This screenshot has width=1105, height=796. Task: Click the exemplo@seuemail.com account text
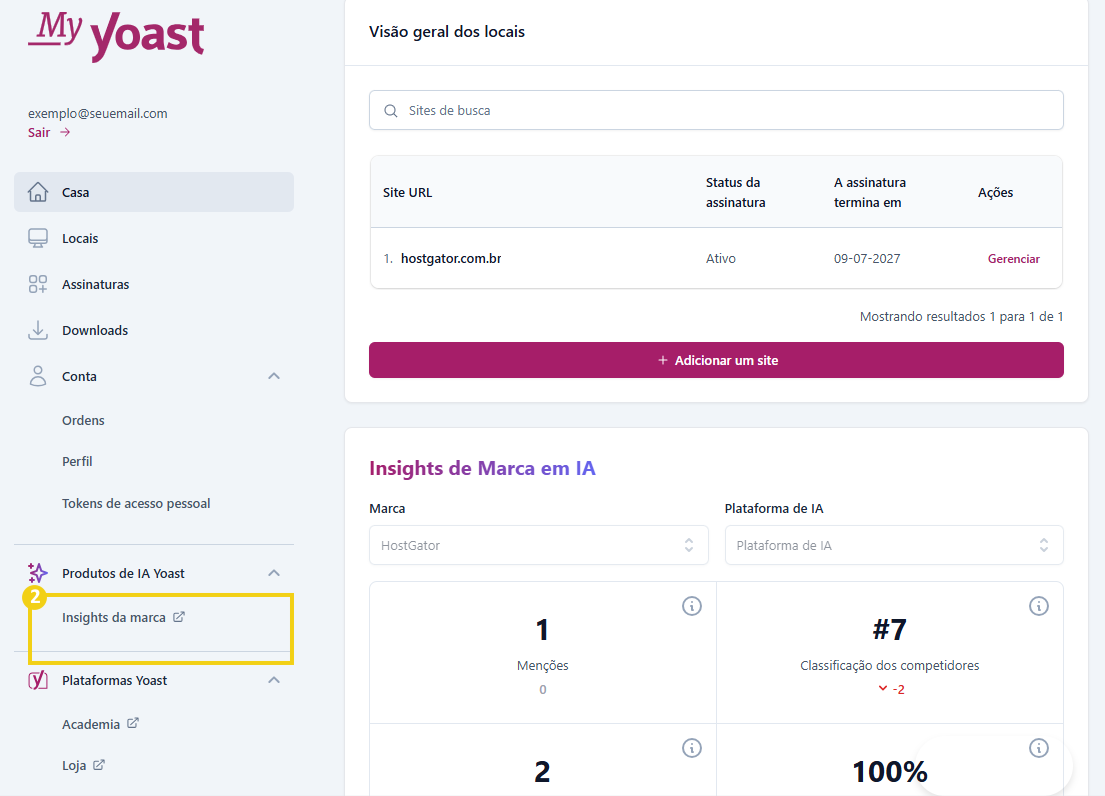coord(98,113)
